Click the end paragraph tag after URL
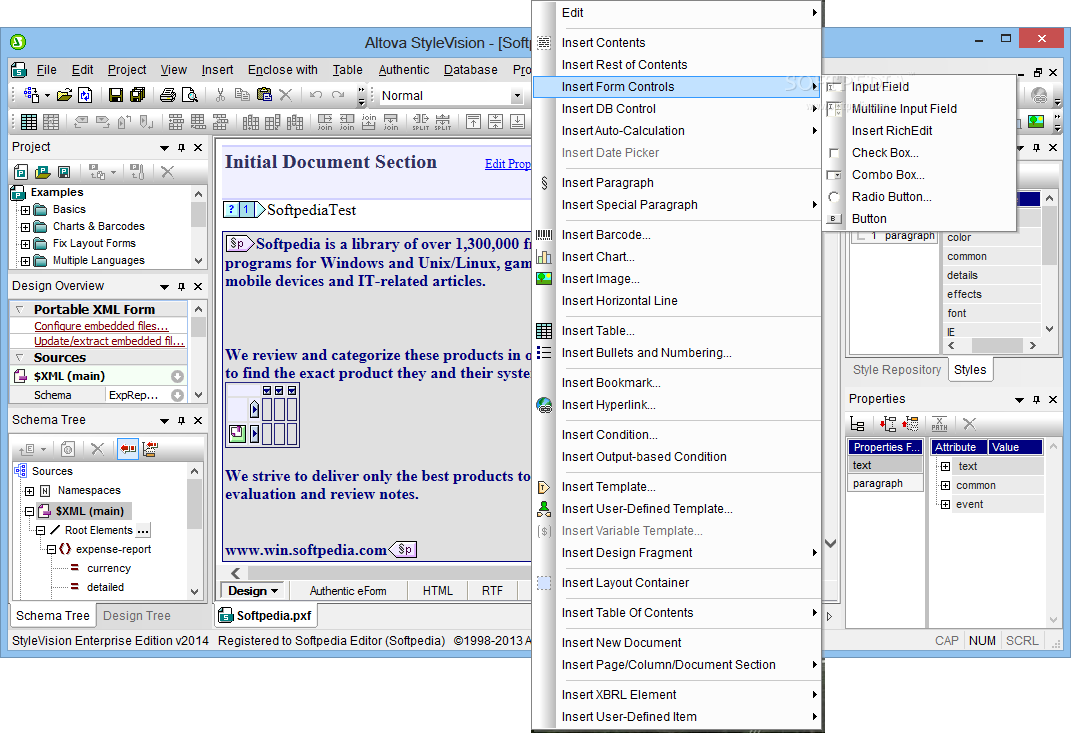Viewport: 1071px width, 733px height. tap(403, 549)
